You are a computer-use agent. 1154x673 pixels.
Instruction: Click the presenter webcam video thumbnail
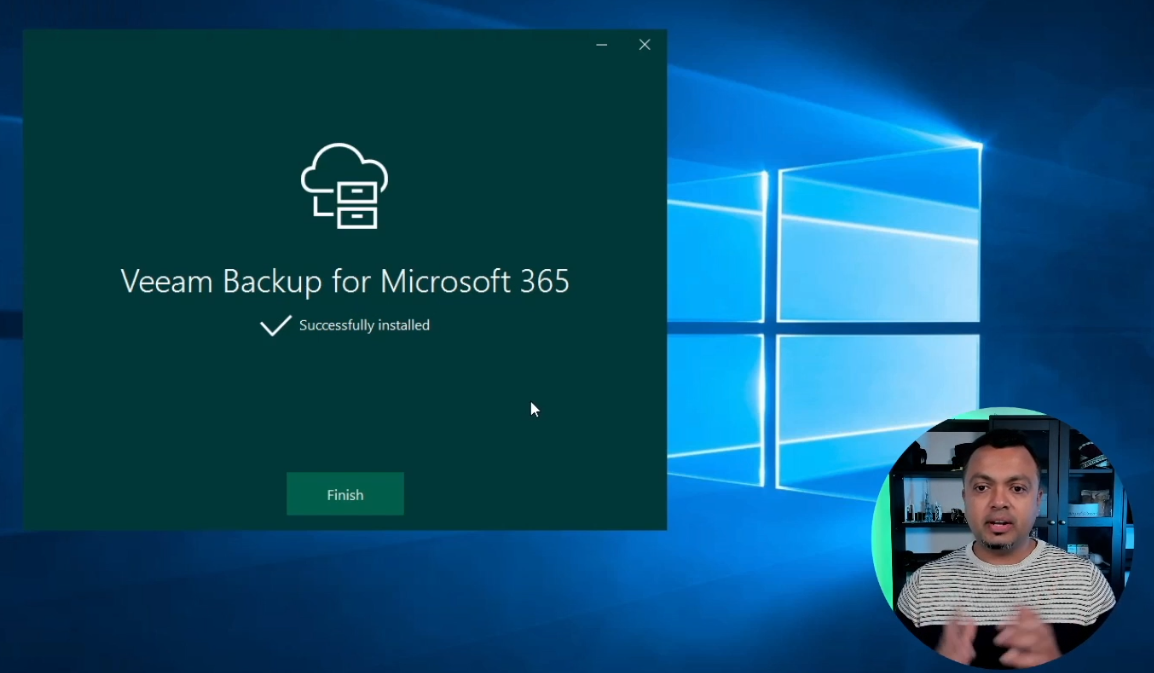(x=1002, y=538)
